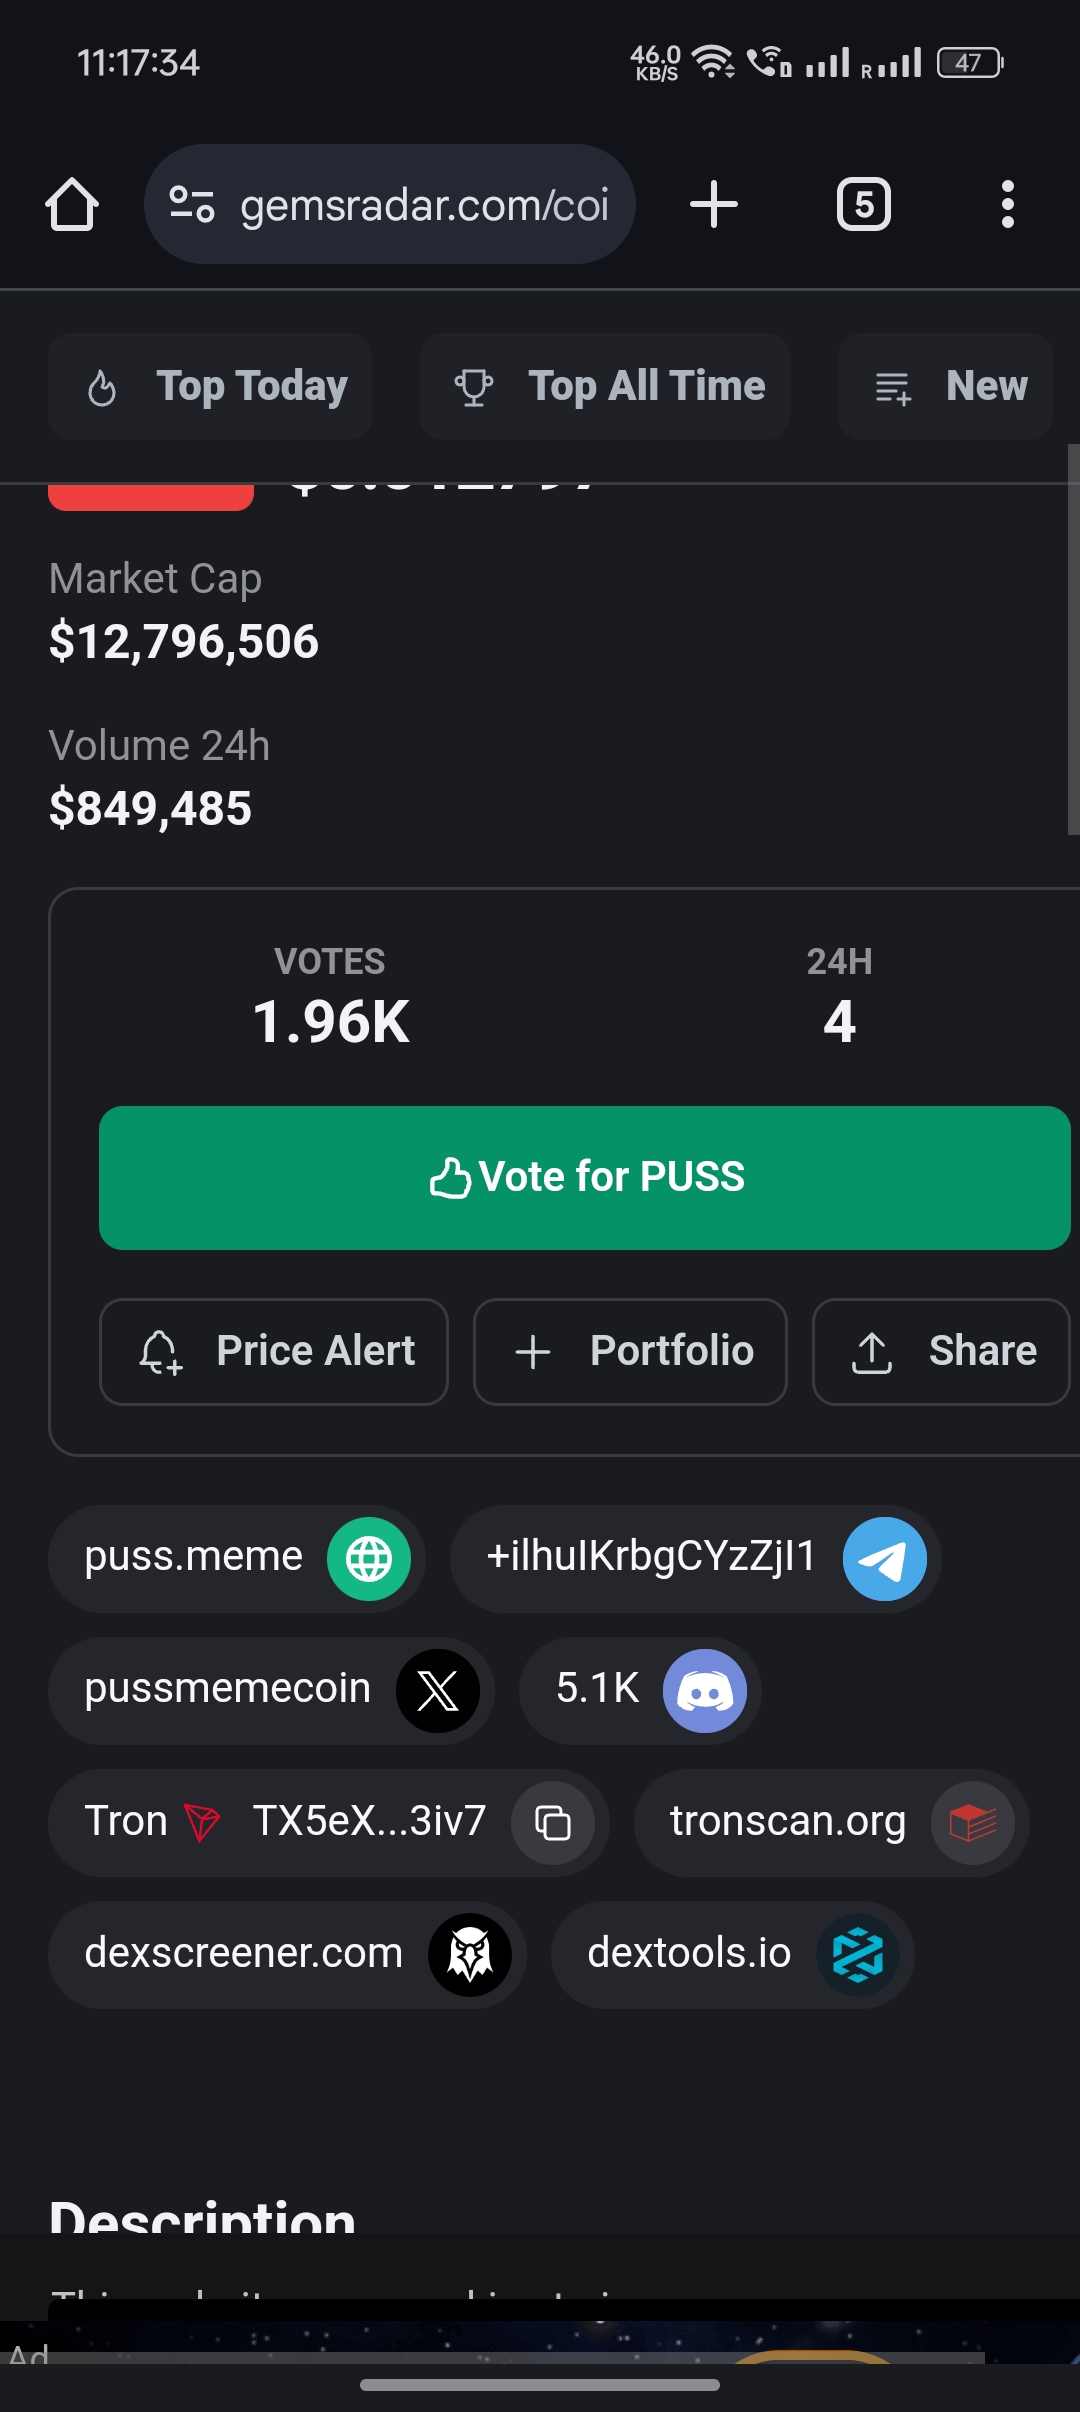1080x2412 pixels.
Task: Tap the site settings icon in address bar
Action: pyautogui.click(x=191, y=205)
